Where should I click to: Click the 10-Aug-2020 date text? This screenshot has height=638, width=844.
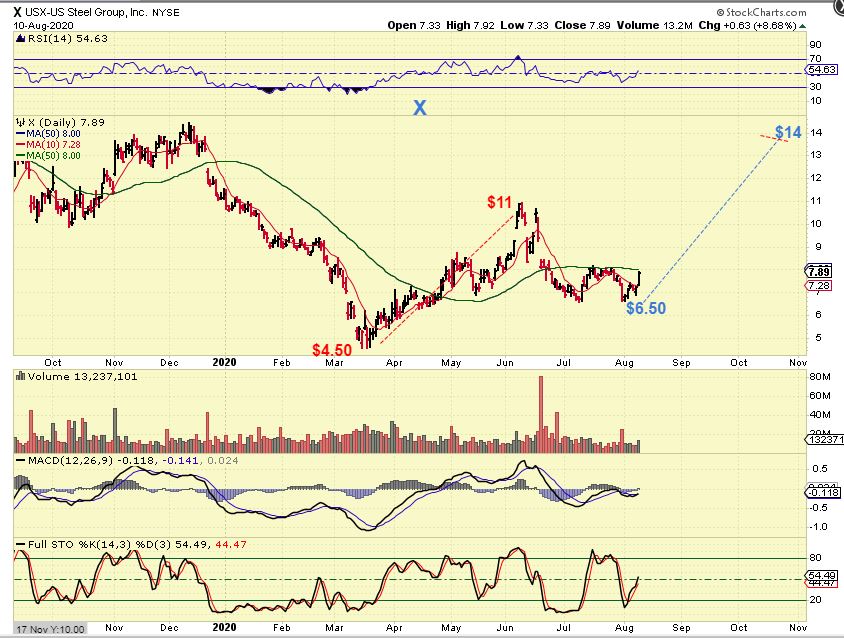44,25
